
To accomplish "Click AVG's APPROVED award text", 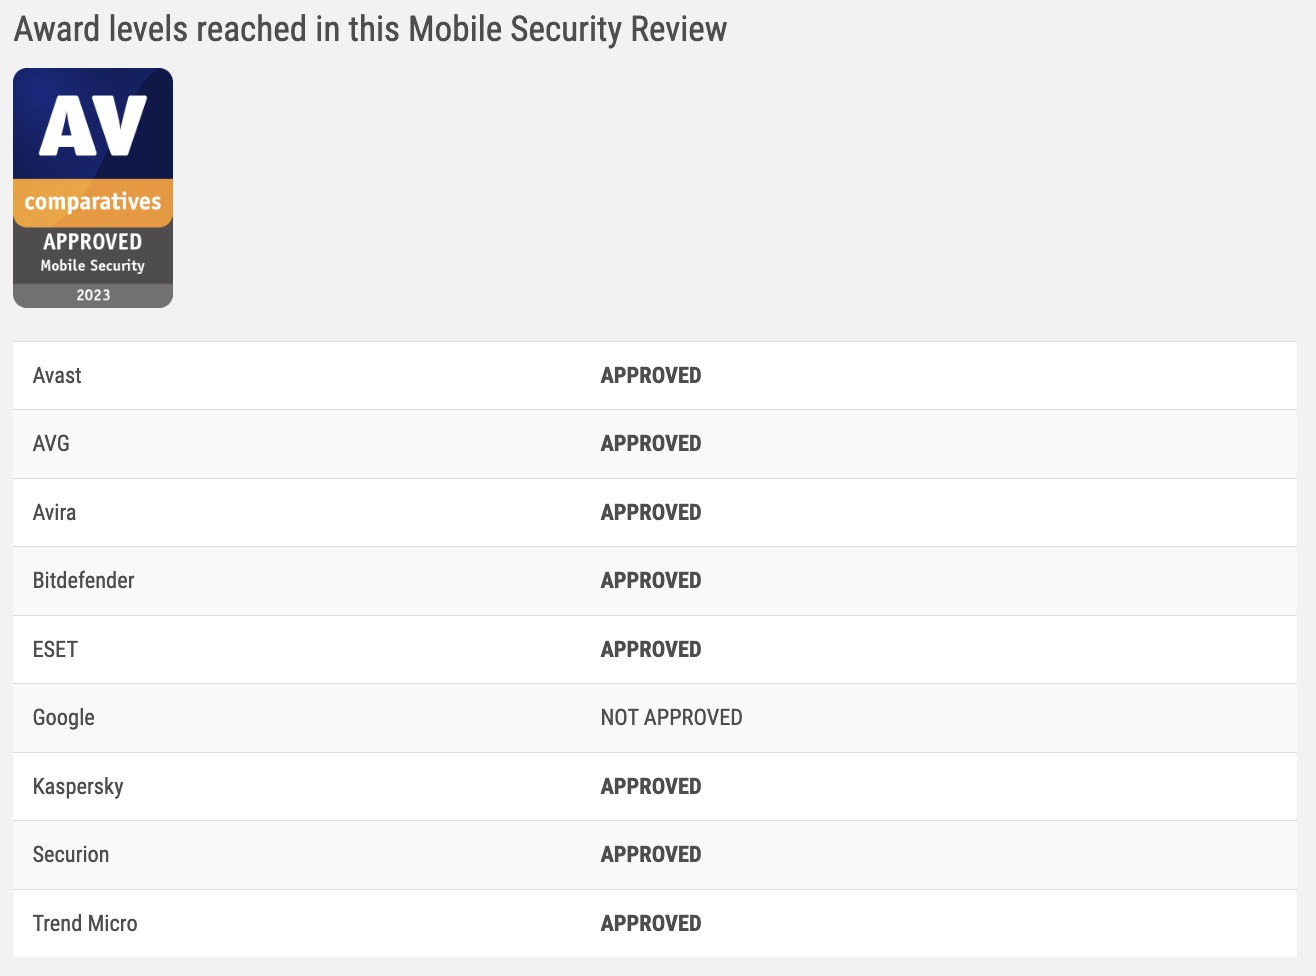I will point(650,444).
